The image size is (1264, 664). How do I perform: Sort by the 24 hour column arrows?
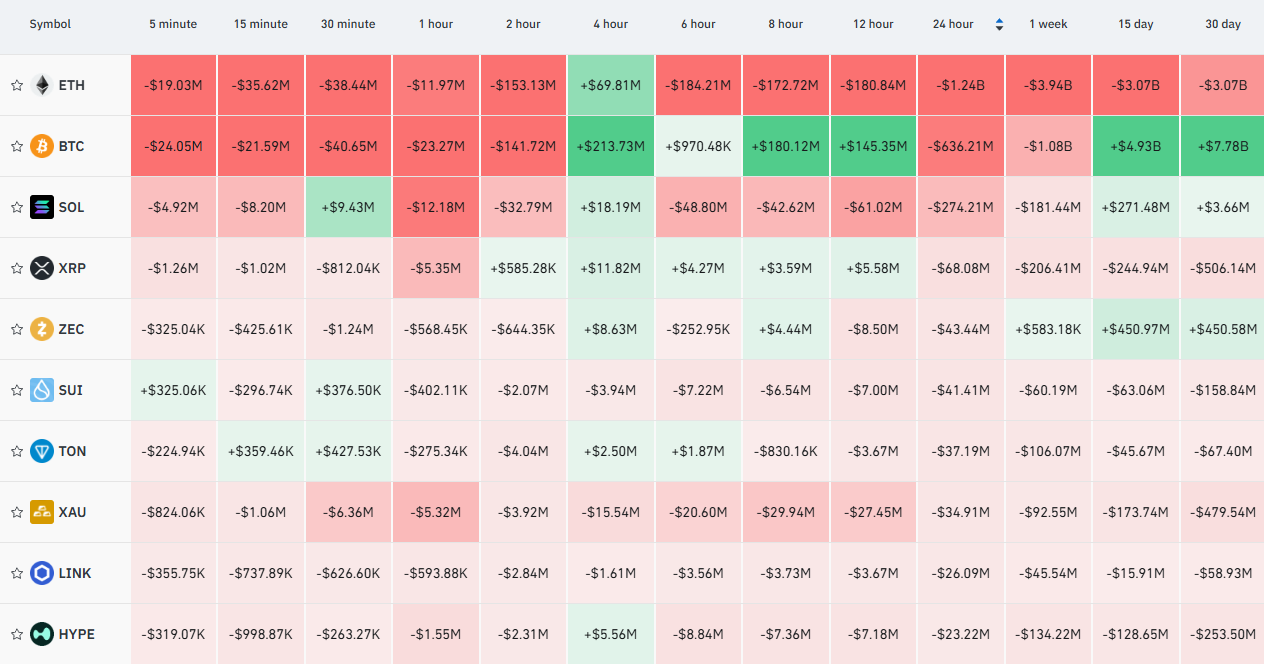[x=999, y=24]
